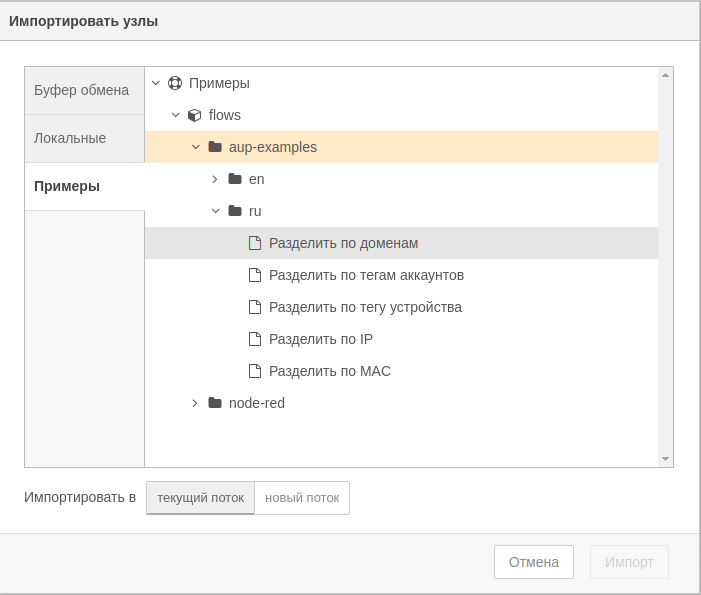Image resolution: width=701 pixels, height=595 pixels.
Task: Collapse the flows tree node
Action: (175, 115)
